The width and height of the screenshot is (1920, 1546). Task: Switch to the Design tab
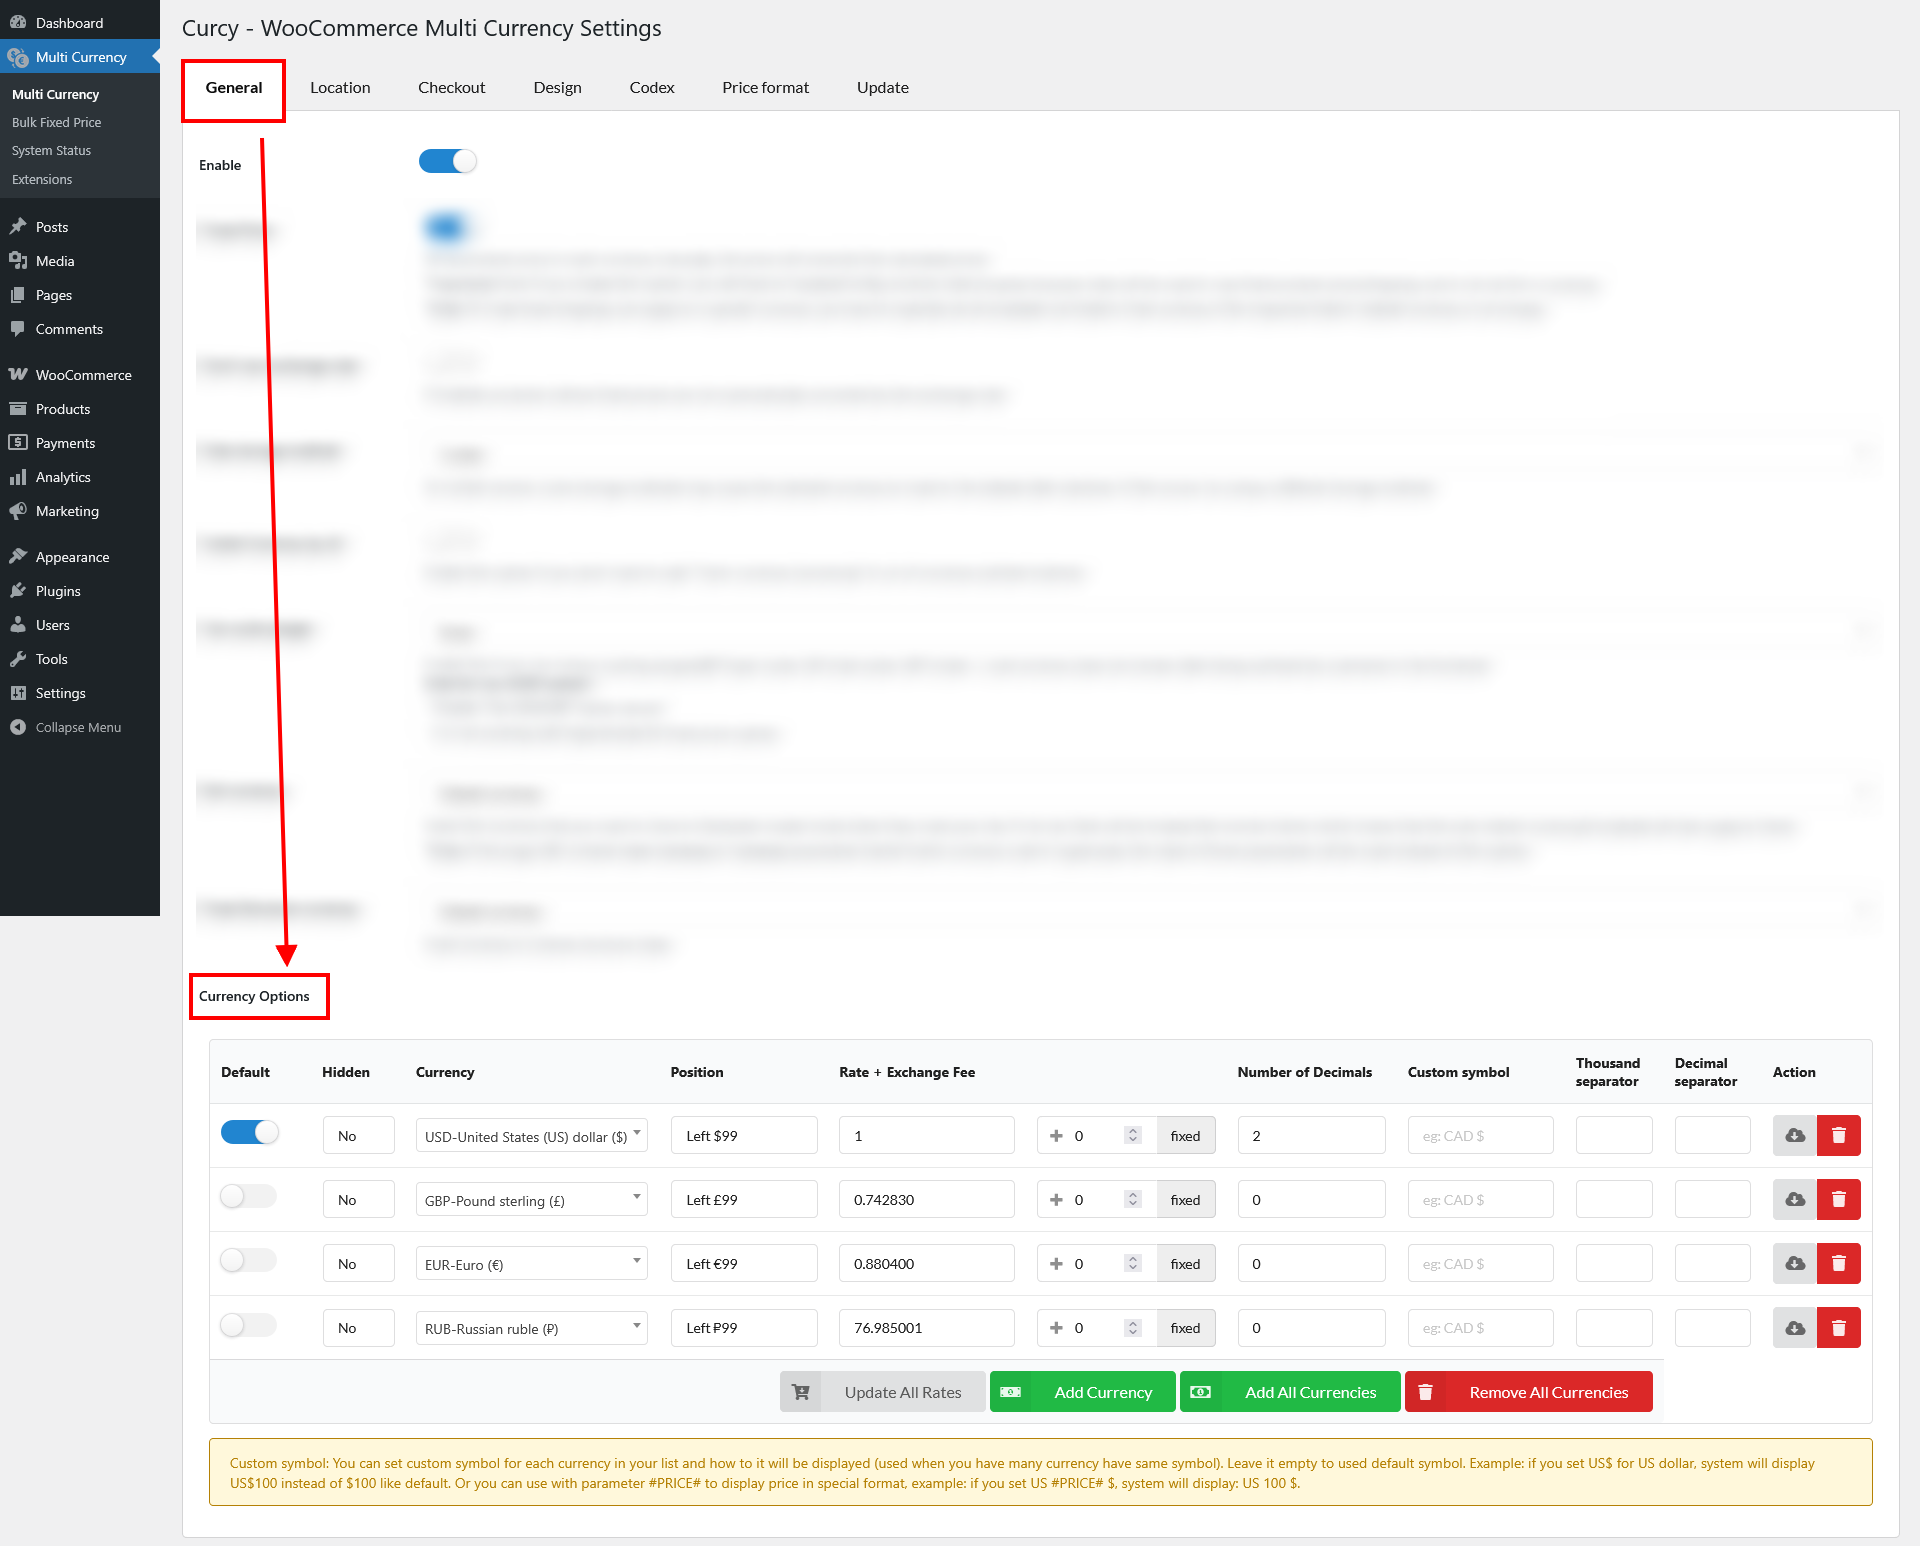click(557, 88)
